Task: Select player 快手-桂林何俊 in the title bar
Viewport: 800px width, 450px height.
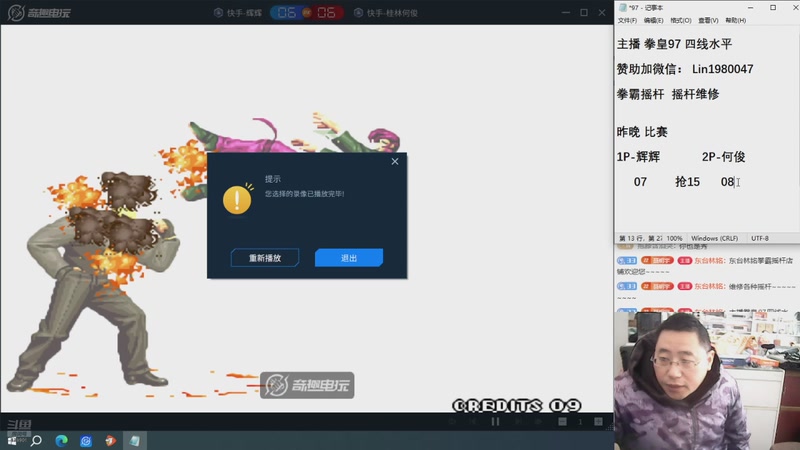Action: click(x=386, y=13)
